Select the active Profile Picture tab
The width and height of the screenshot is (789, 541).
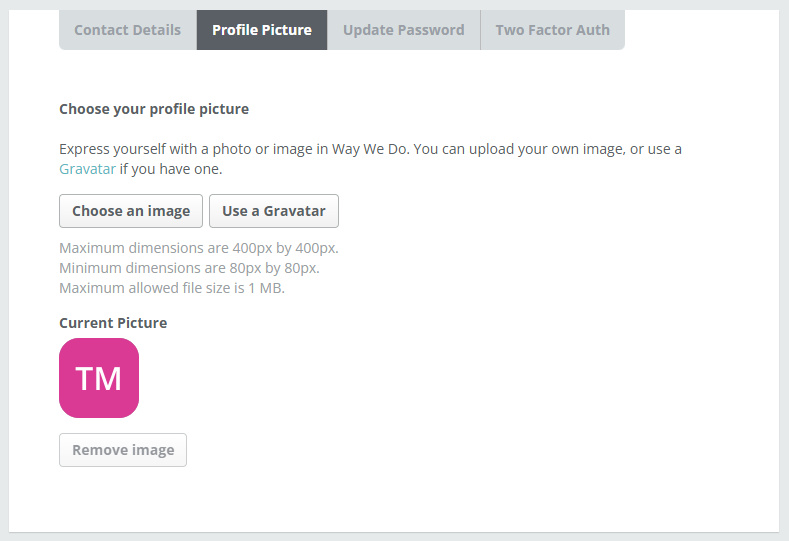click(262, 30)
